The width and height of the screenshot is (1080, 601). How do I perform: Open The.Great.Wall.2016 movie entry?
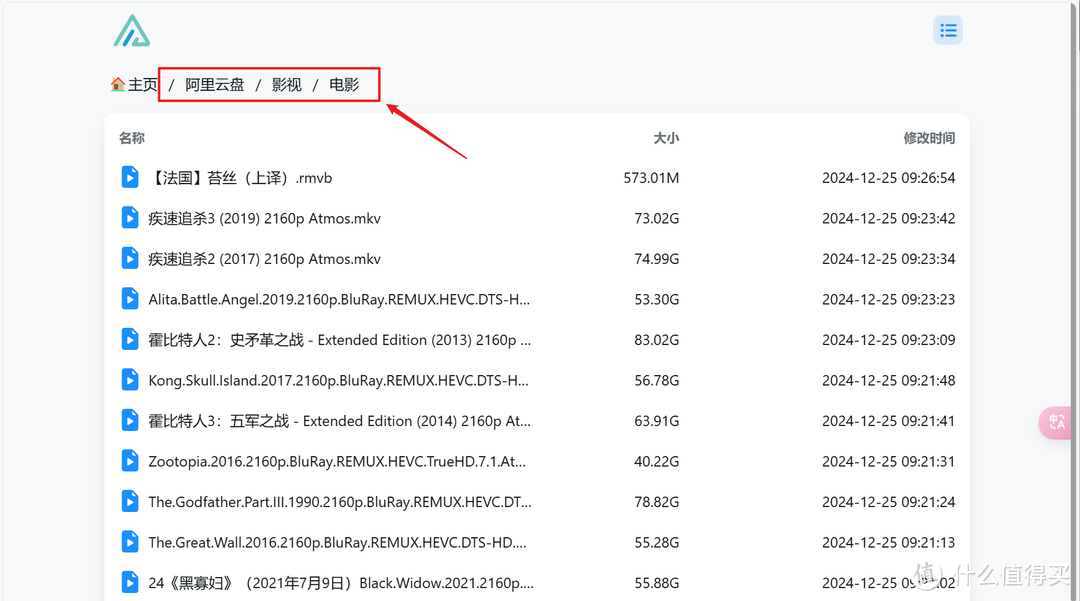(x=335, y=541)
